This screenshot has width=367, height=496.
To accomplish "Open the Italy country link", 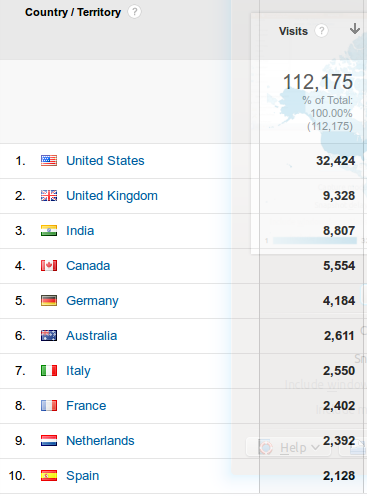I will (78, 371).
